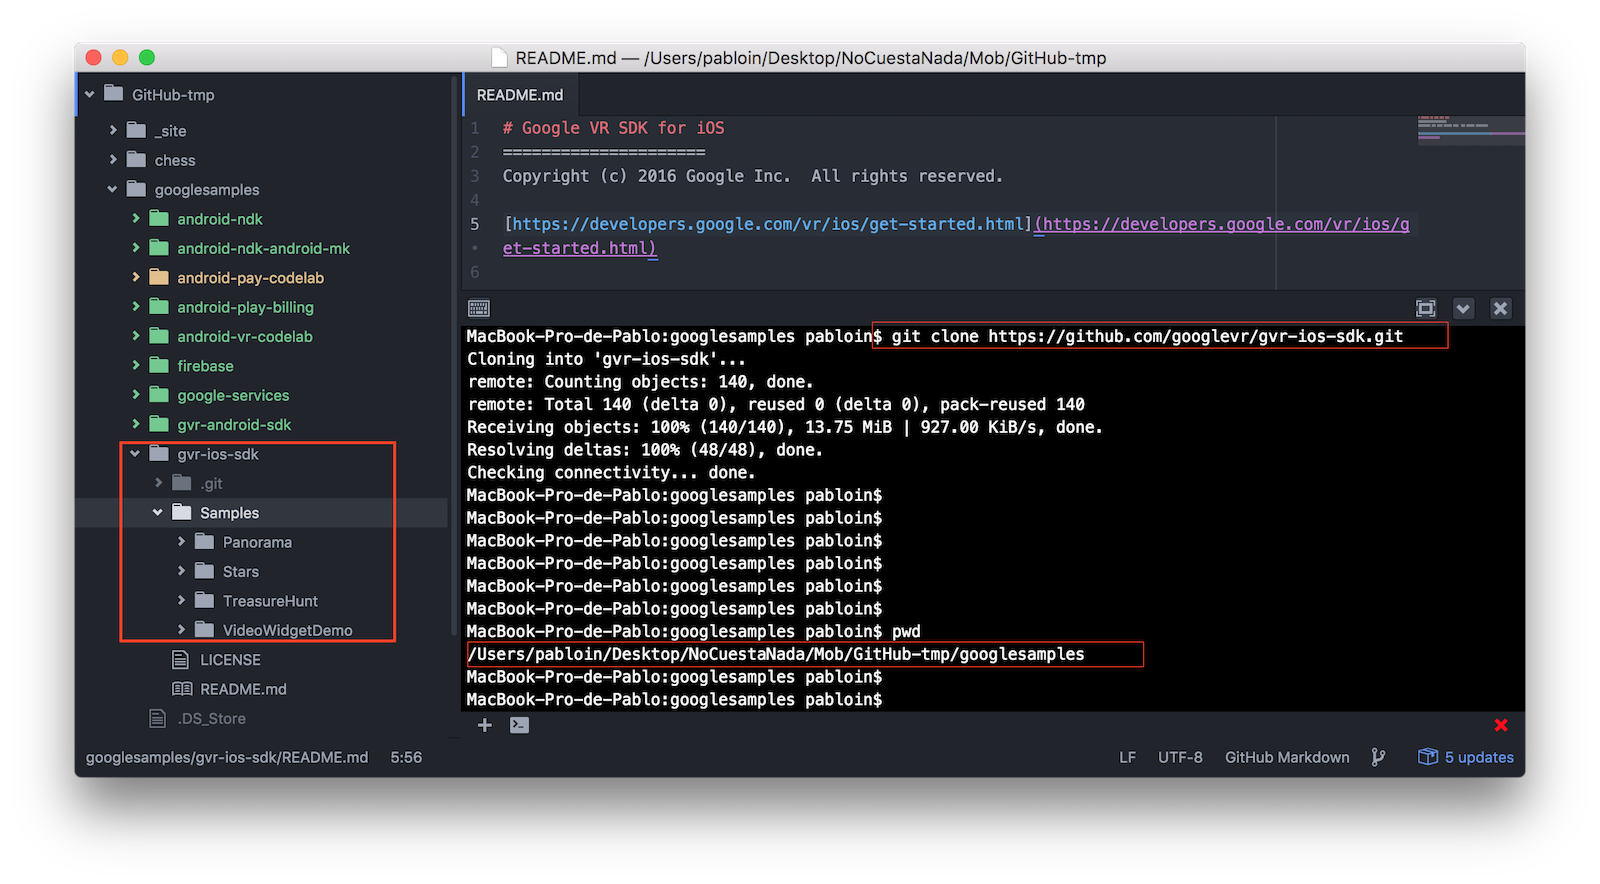Click the 5:56 cursor position indicator
The width and height of the screenshot is (1600, 884).
(406, 757)
